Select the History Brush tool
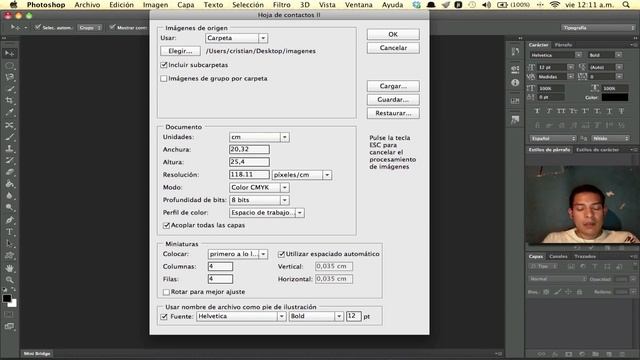640x360 pixels. point(9,160)
